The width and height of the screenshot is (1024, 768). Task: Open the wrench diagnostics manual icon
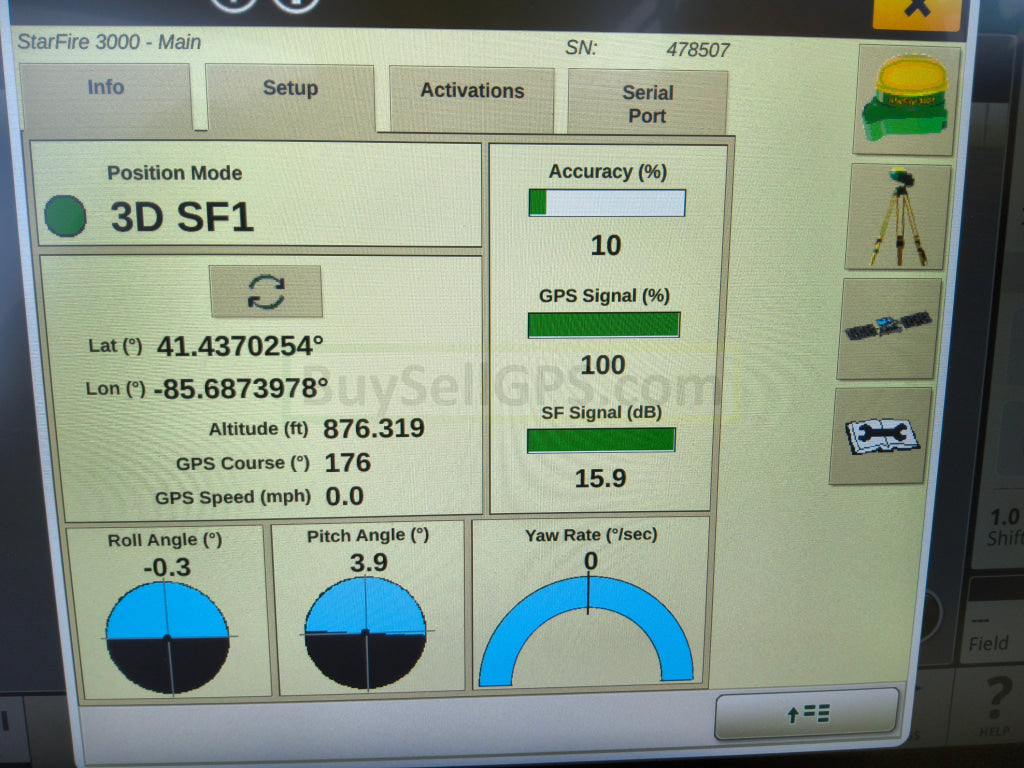click(x=880, y=436)
